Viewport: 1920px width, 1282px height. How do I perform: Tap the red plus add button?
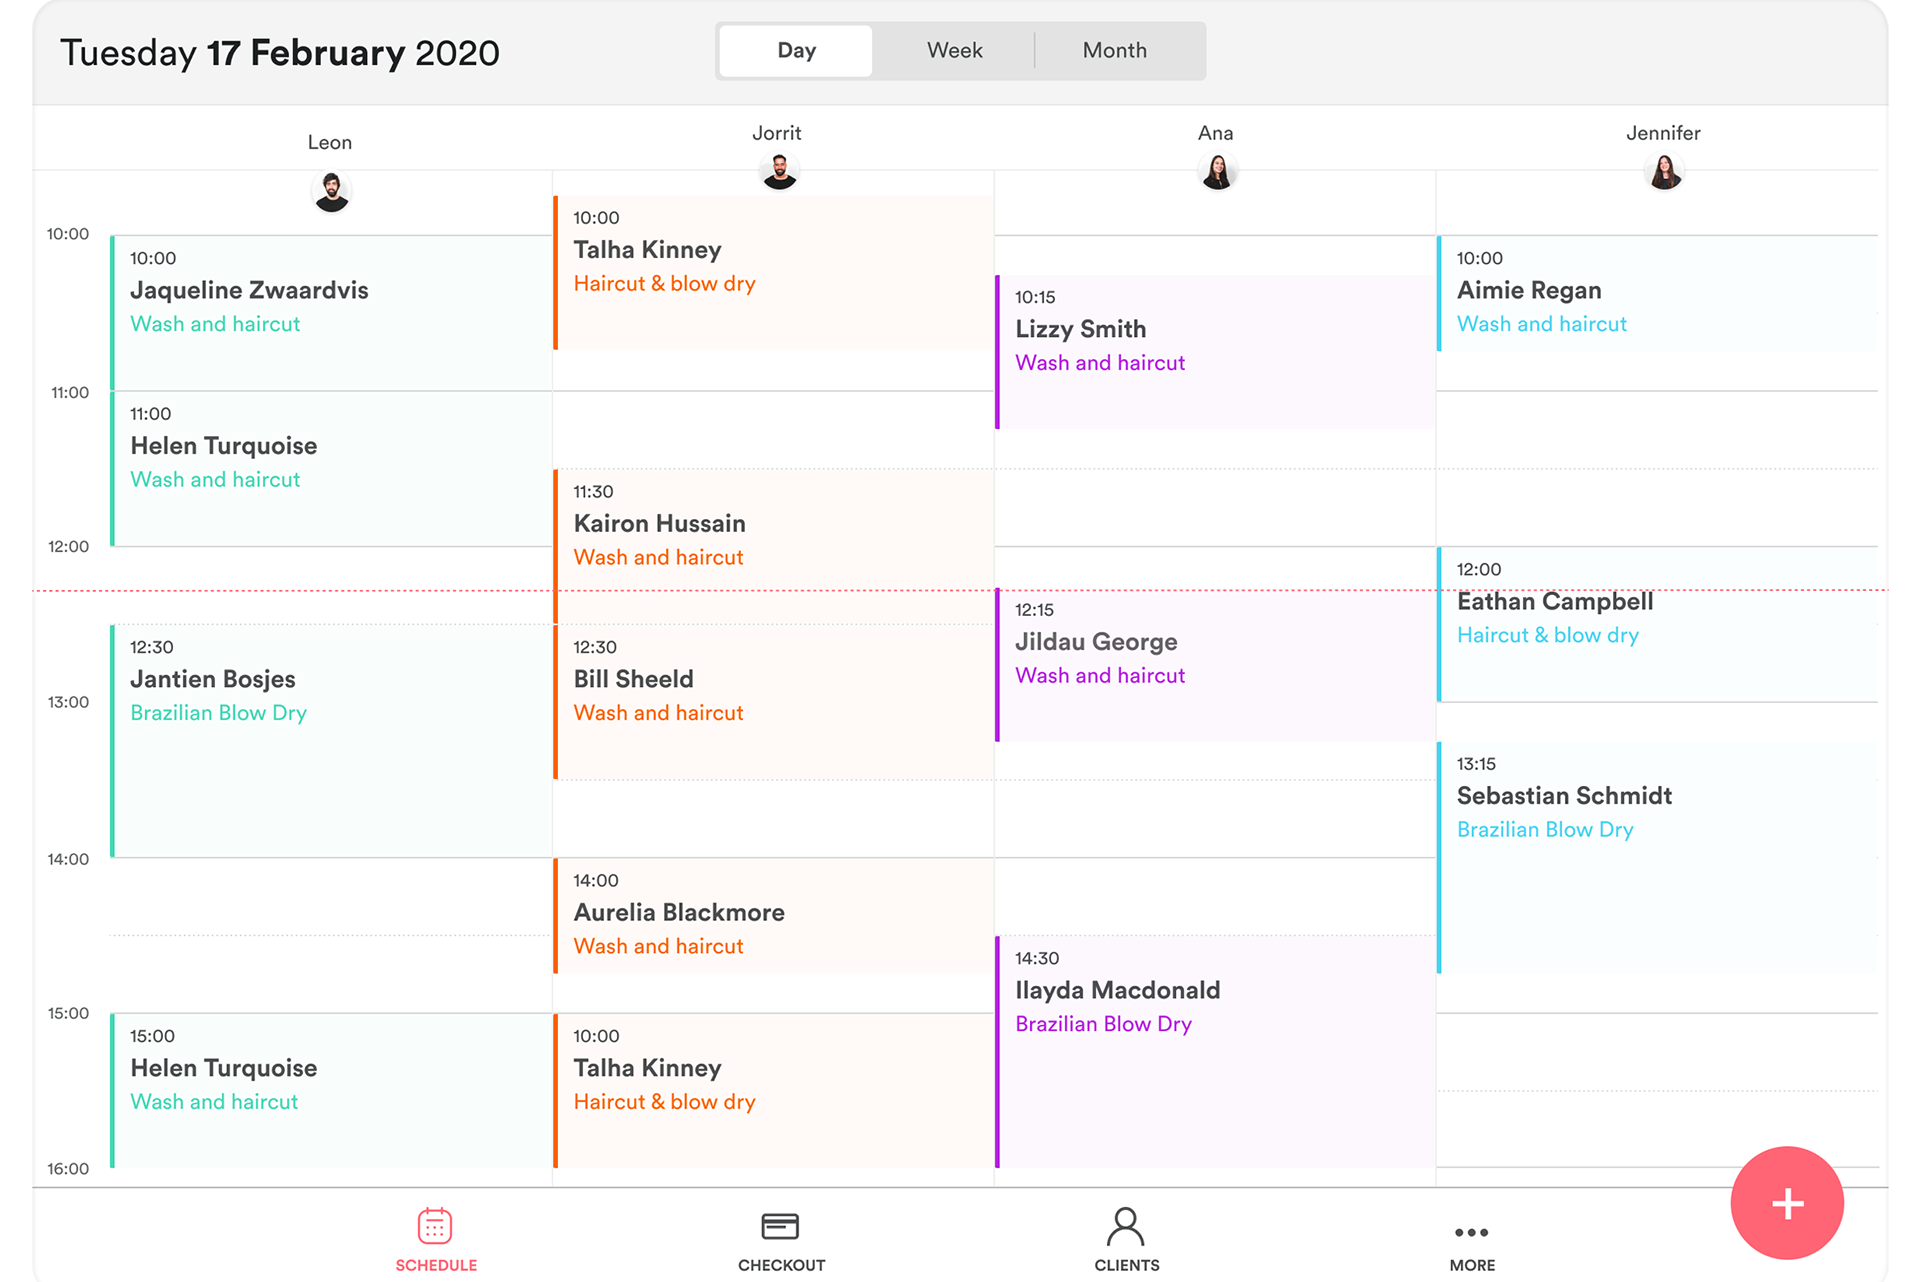pyautogui.click(x=1787, y=1203)
